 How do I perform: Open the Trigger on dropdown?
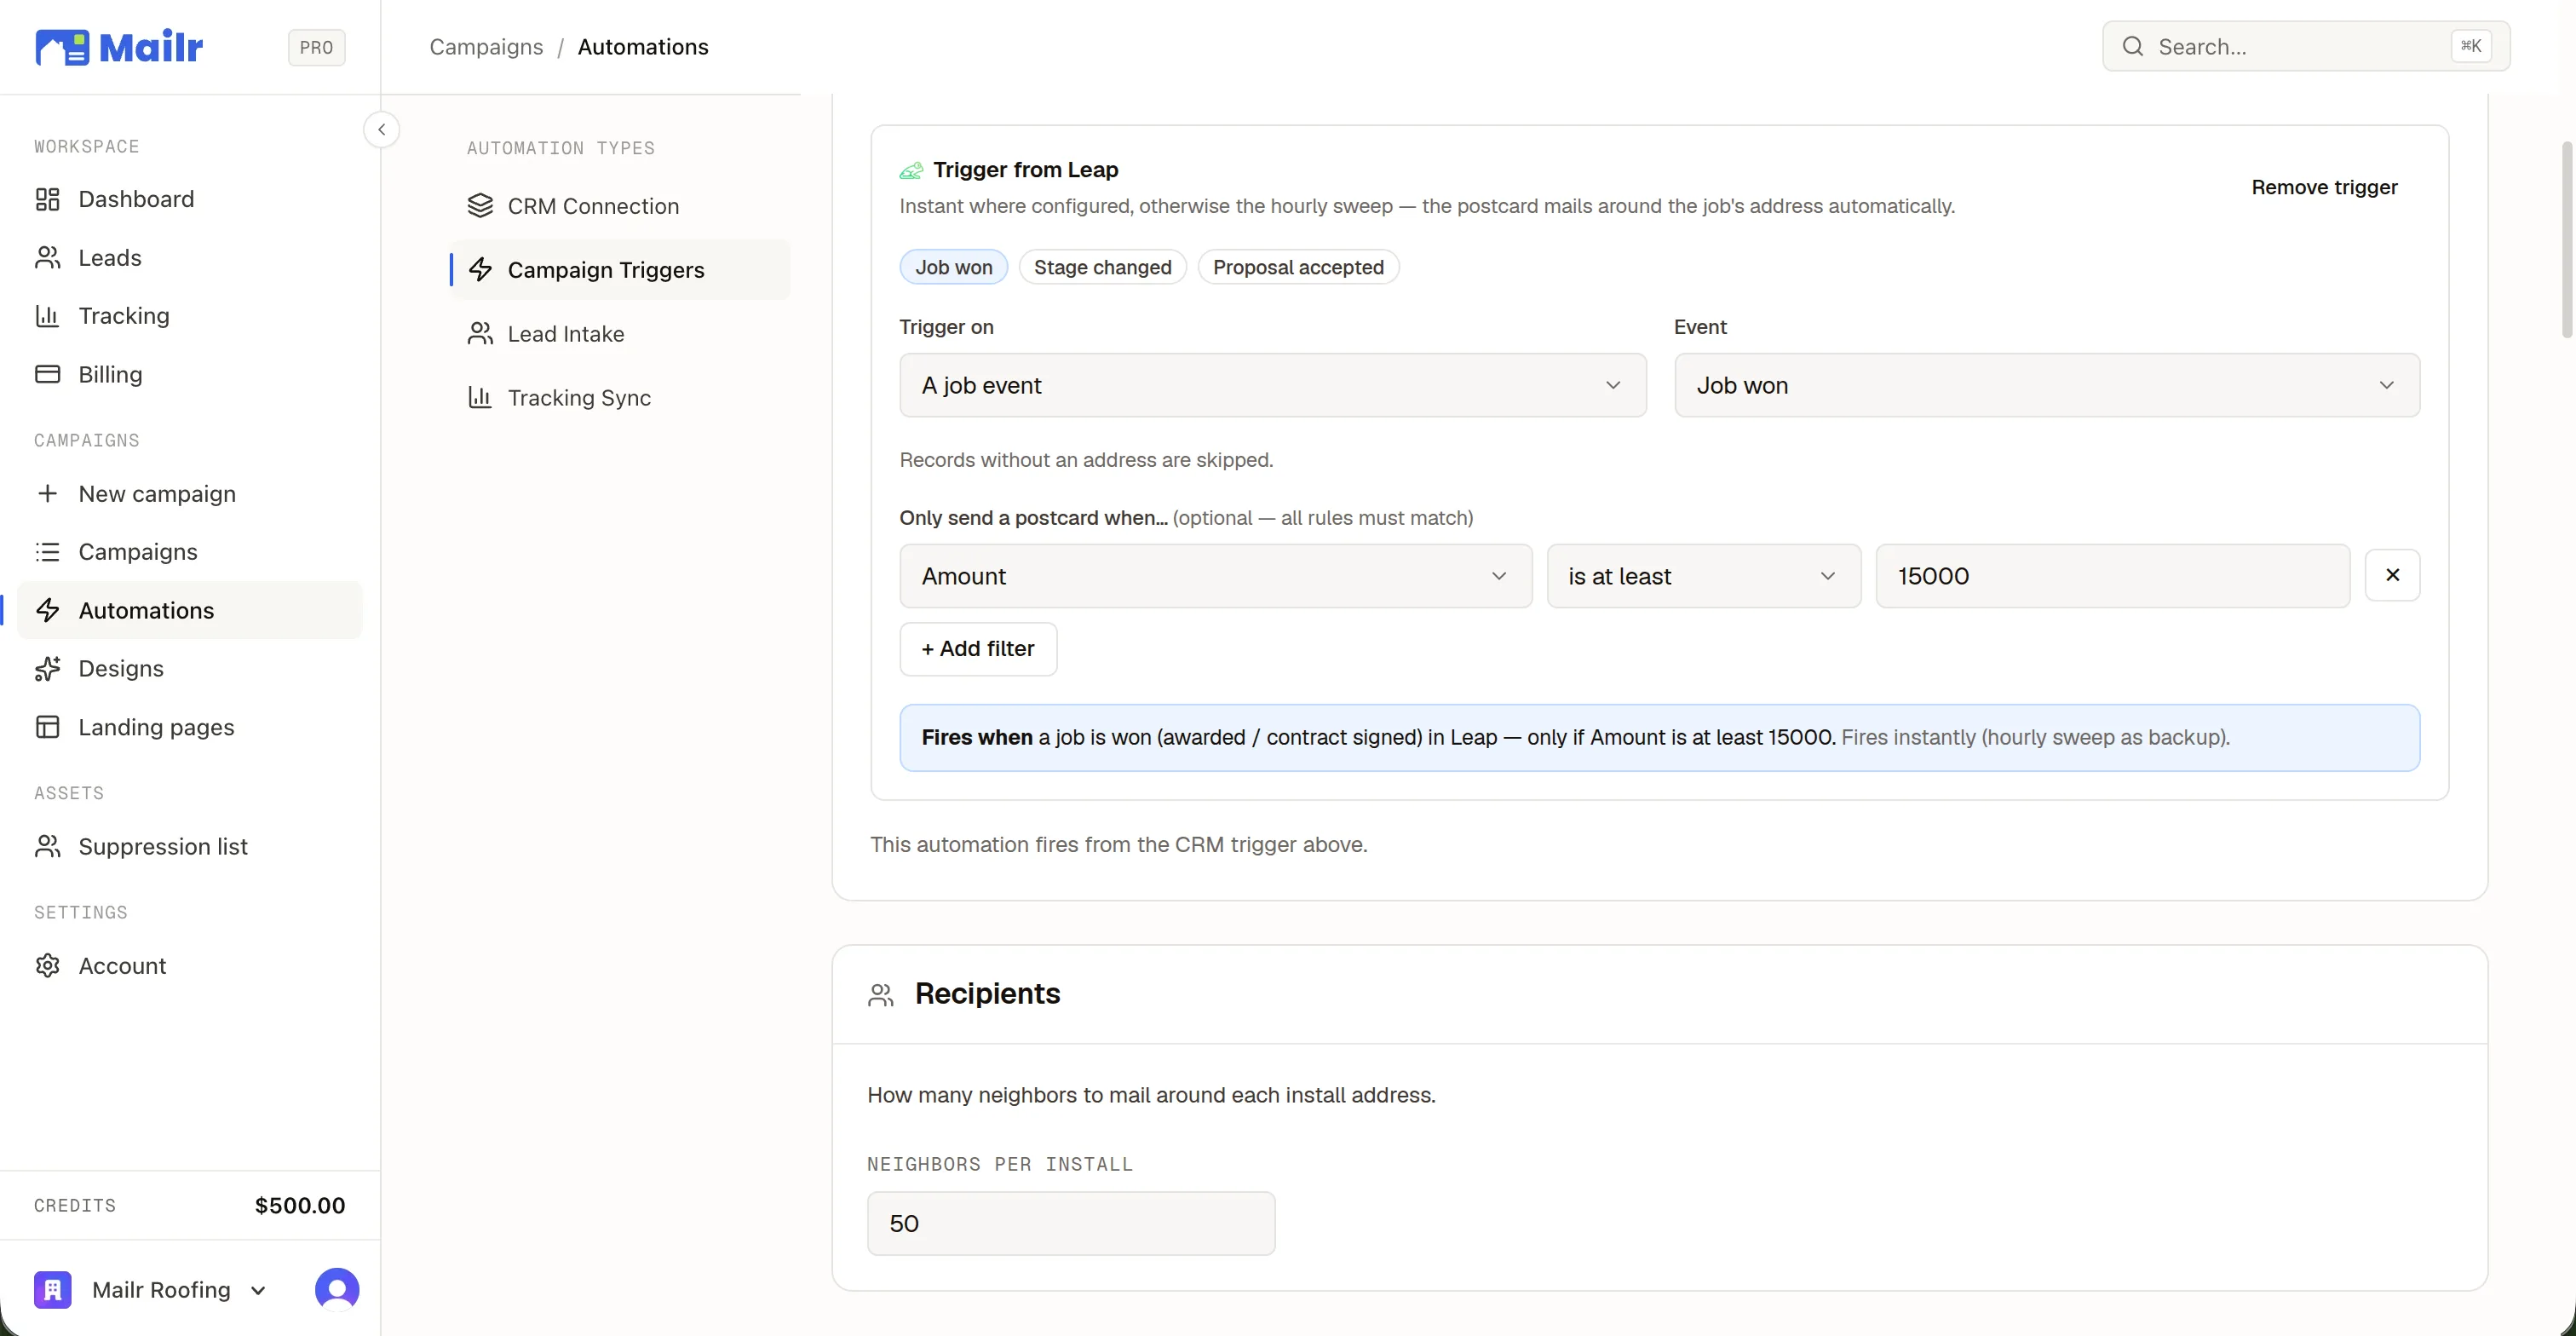click(1272, 385)
